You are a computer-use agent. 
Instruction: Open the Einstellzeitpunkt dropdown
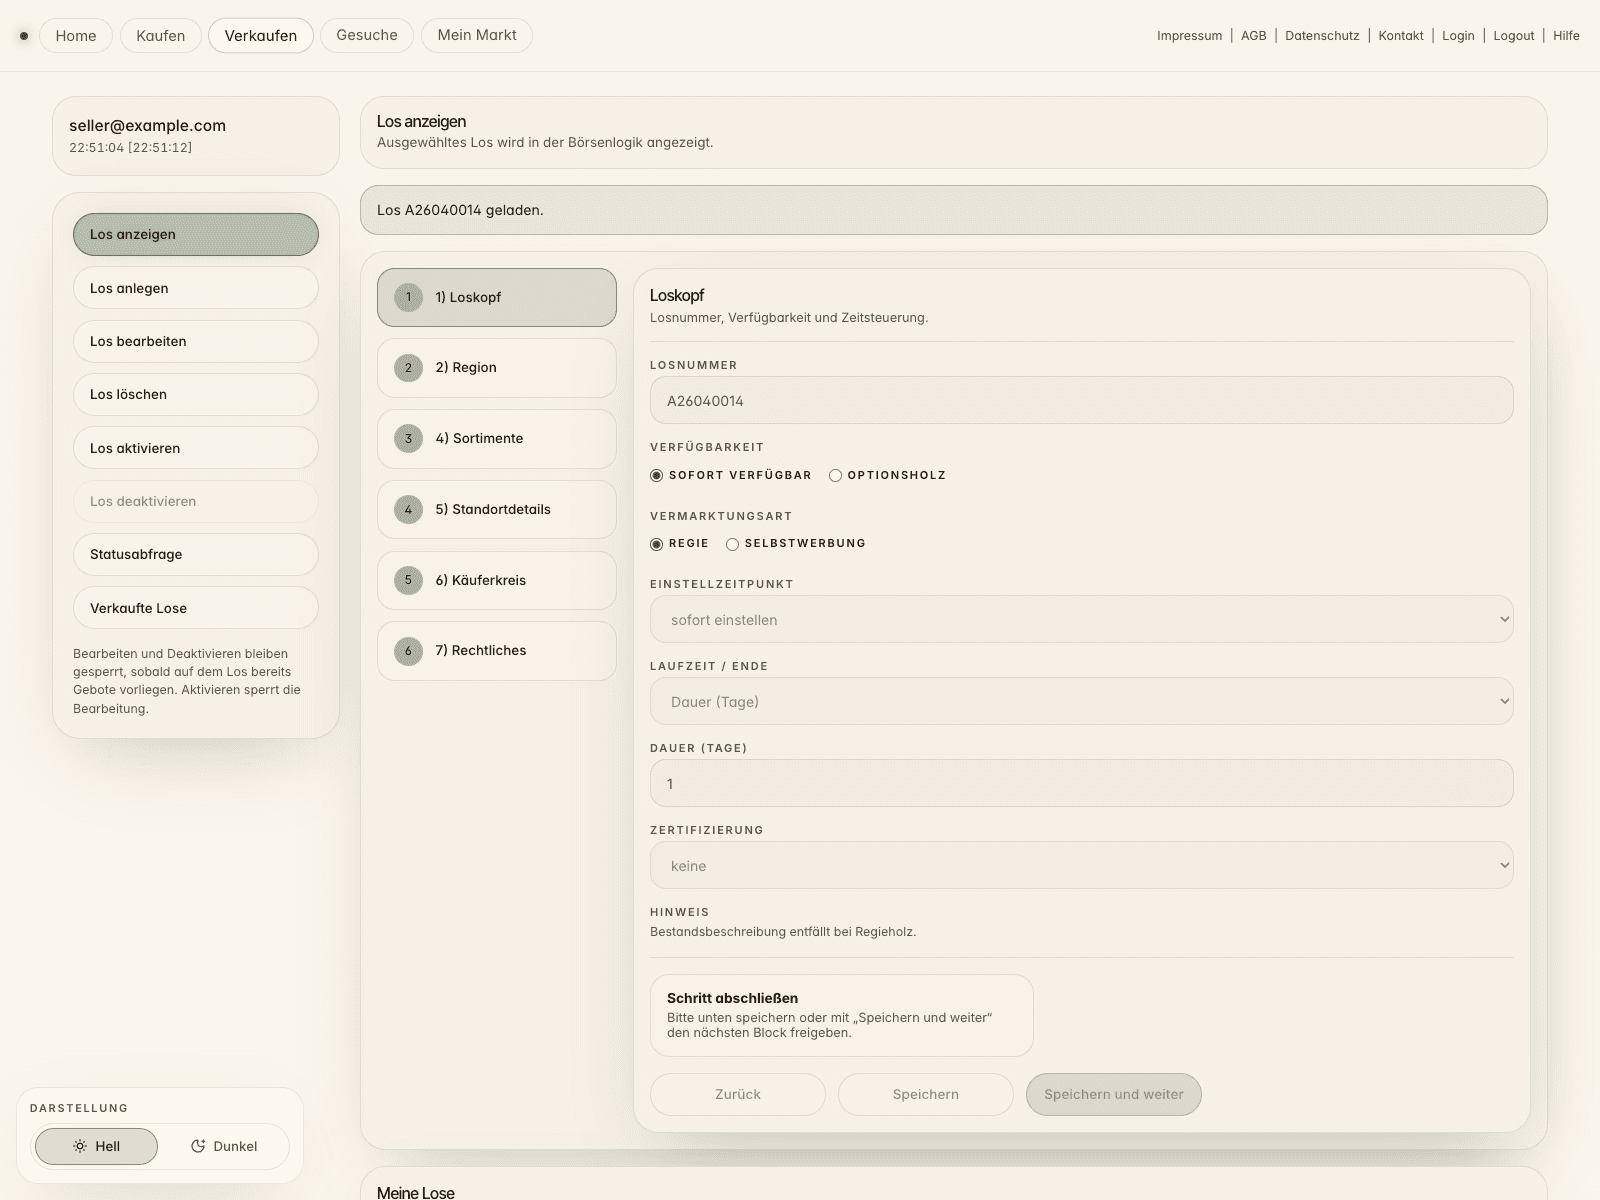point(1081,620)
